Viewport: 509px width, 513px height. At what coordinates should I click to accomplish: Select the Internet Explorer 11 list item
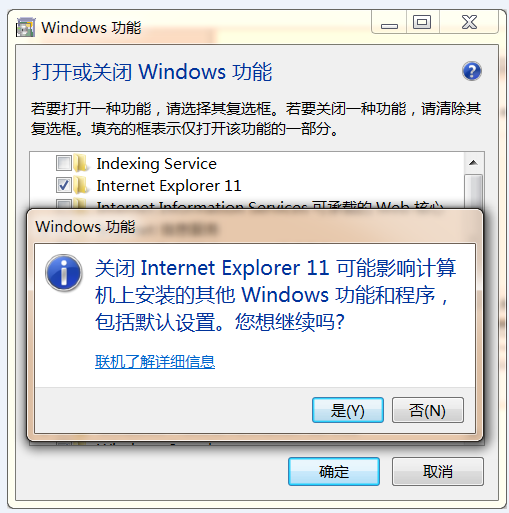(x=169, y=186)
